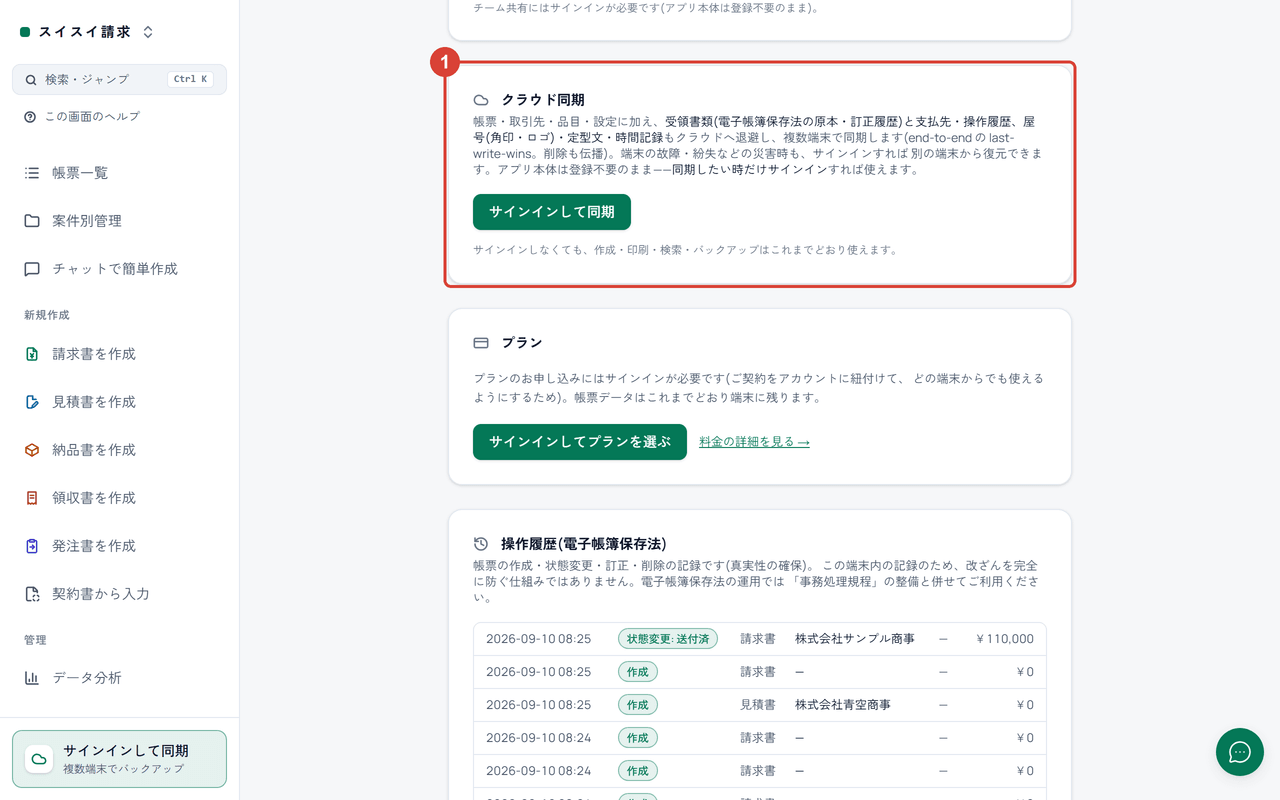The image size is (1280, 800).
Task: Click the 領収書を作成 receipt icon
Action: tap(32, 498)
